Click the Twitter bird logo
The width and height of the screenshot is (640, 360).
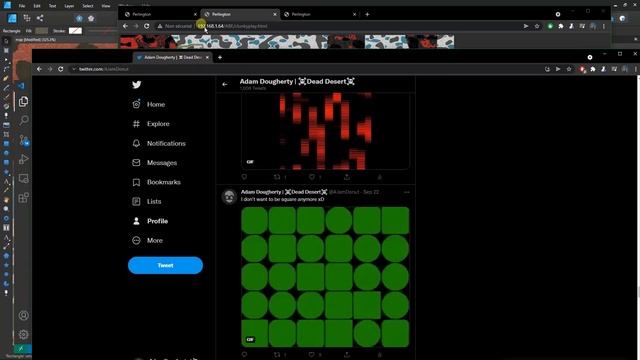tap(137, 84)
